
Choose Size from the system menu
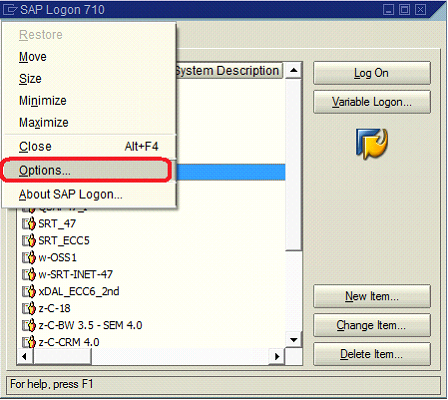point(89,79)
